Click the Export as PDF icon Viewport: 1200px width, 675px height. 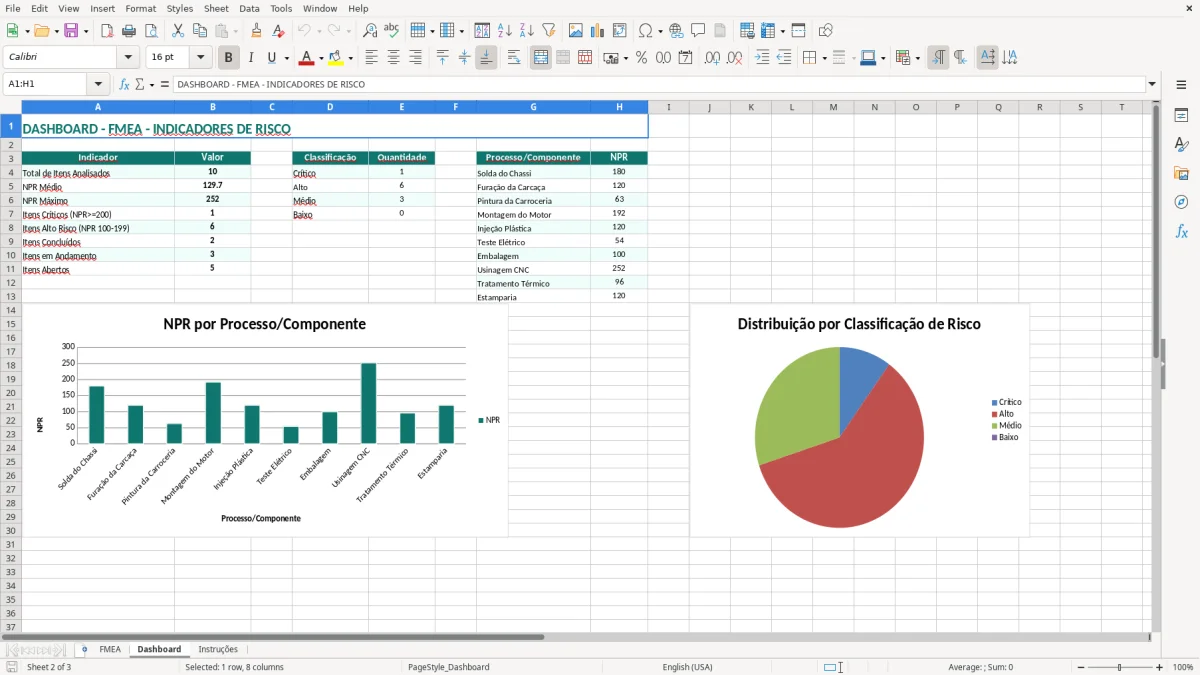107,31
